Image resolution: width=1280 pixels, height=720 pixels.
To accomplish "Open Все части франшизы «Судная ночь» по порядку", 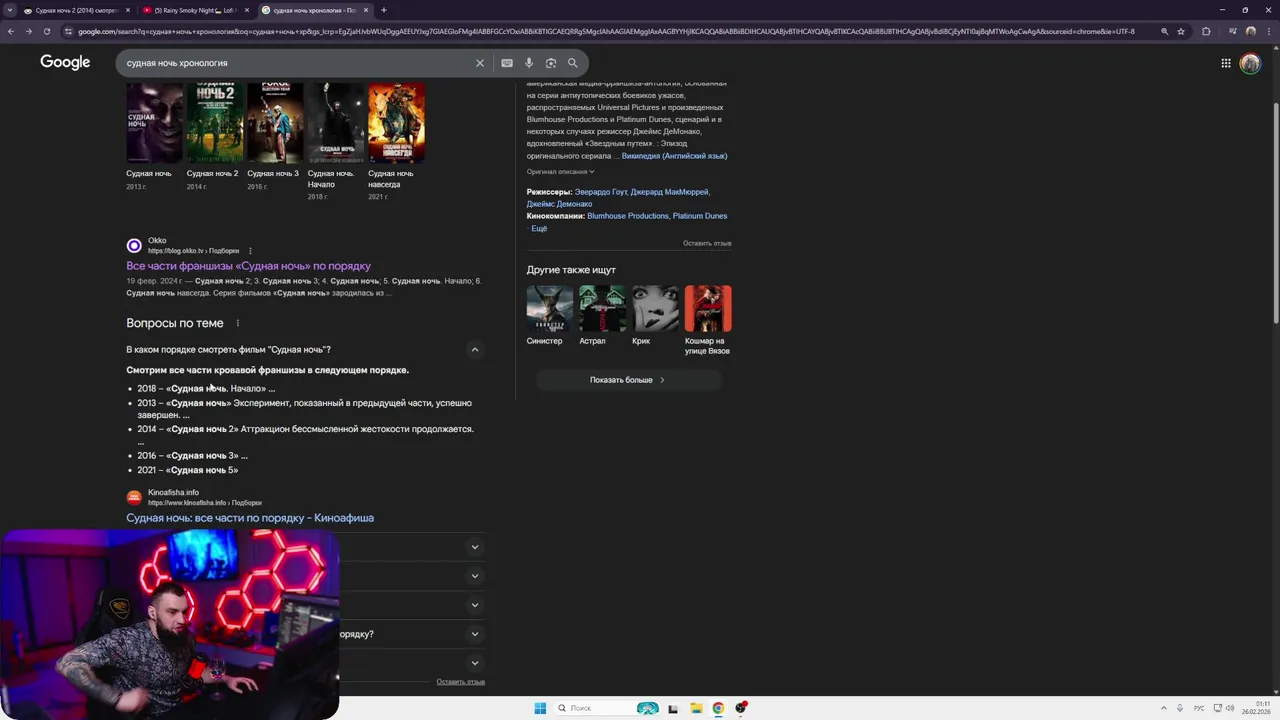I will click(x=248, y=266).
